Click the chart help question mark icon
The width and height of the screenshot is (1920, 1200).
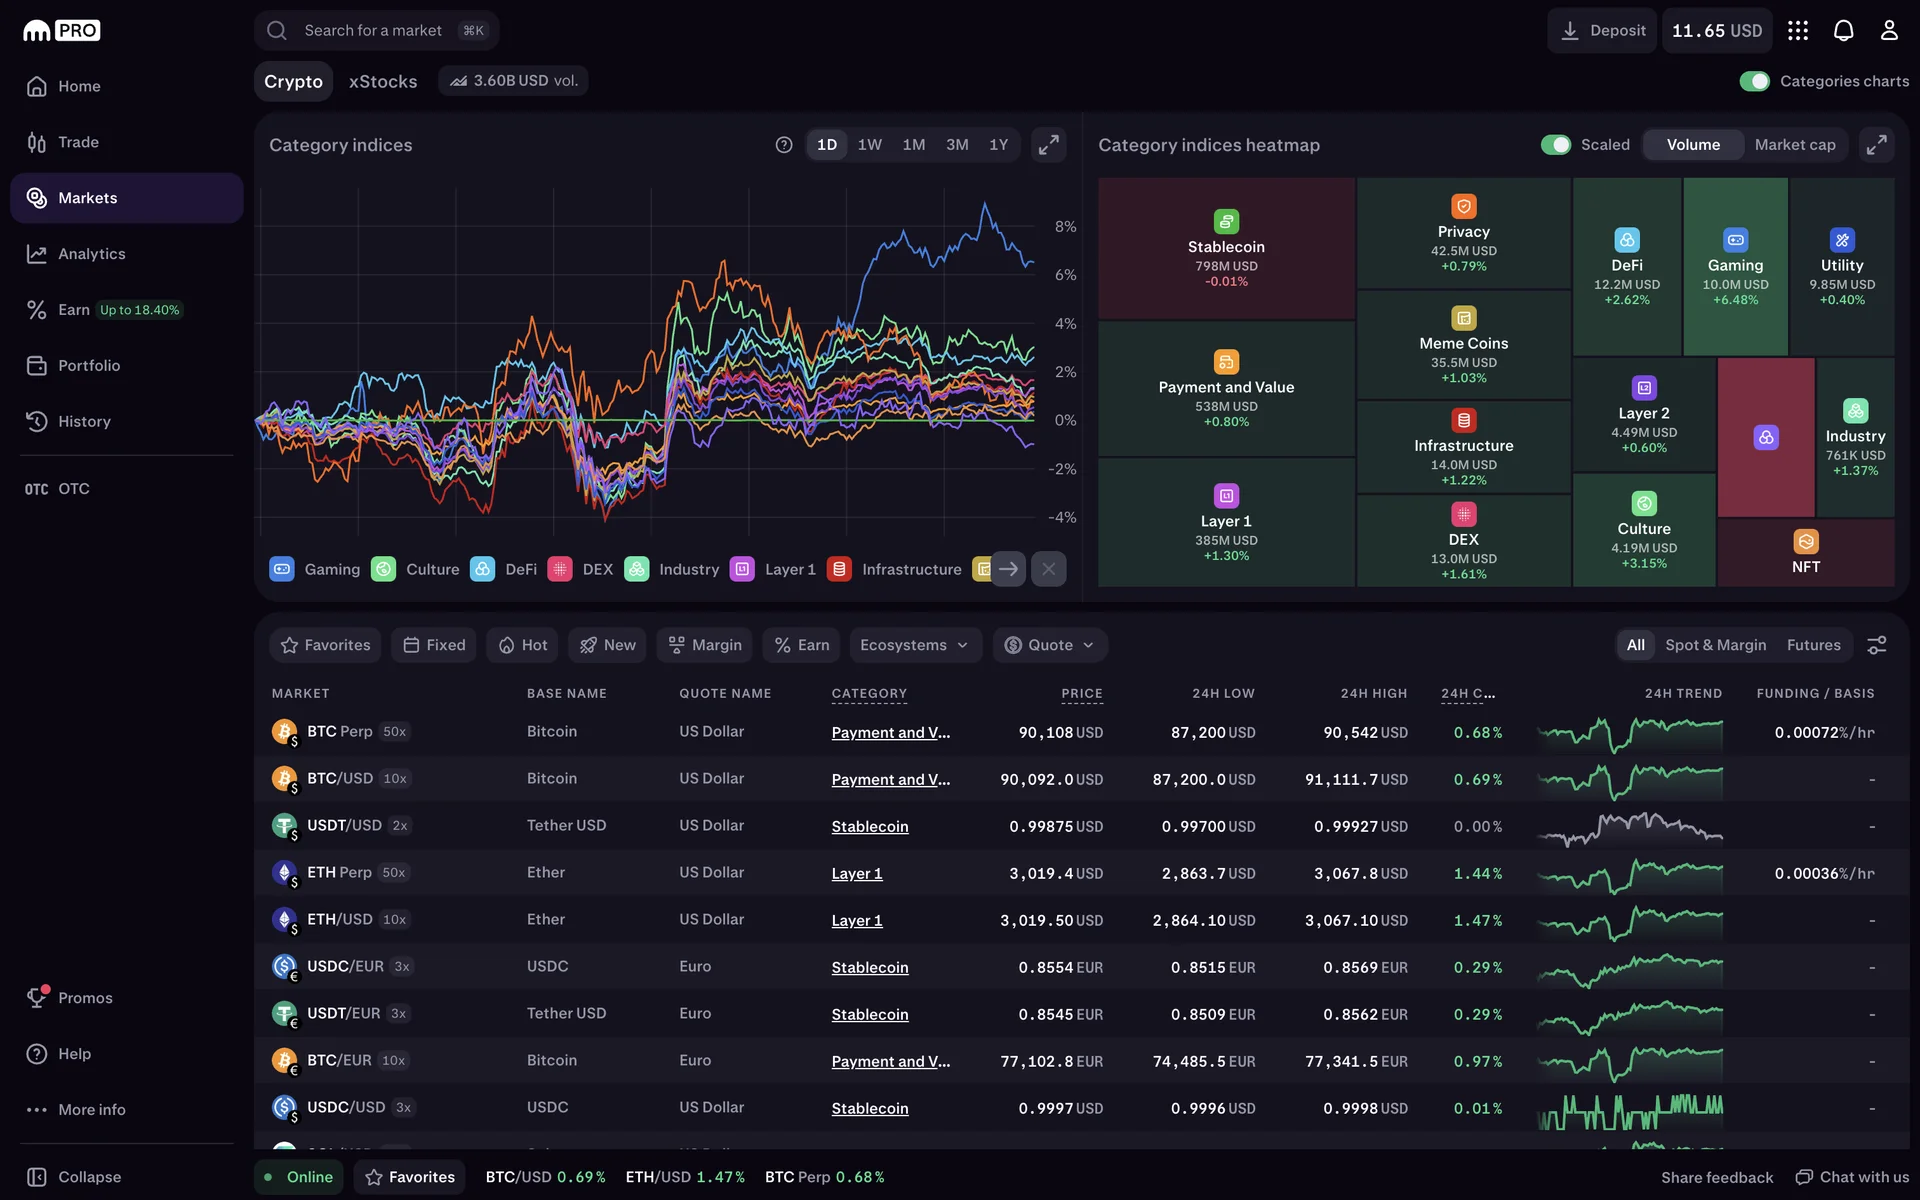tap(784, 145)
